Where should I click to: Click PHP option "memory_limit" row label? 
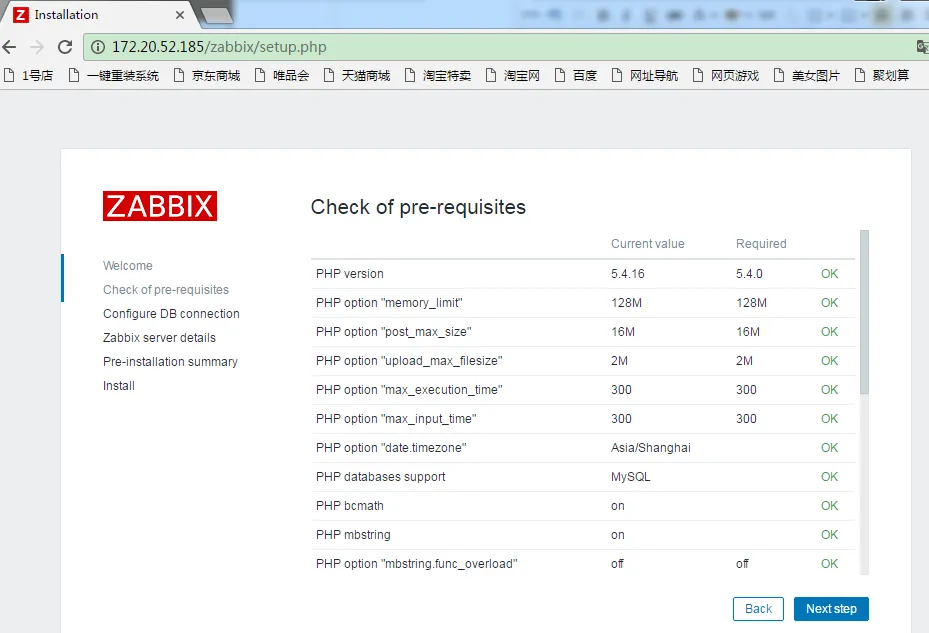[389, 303]
